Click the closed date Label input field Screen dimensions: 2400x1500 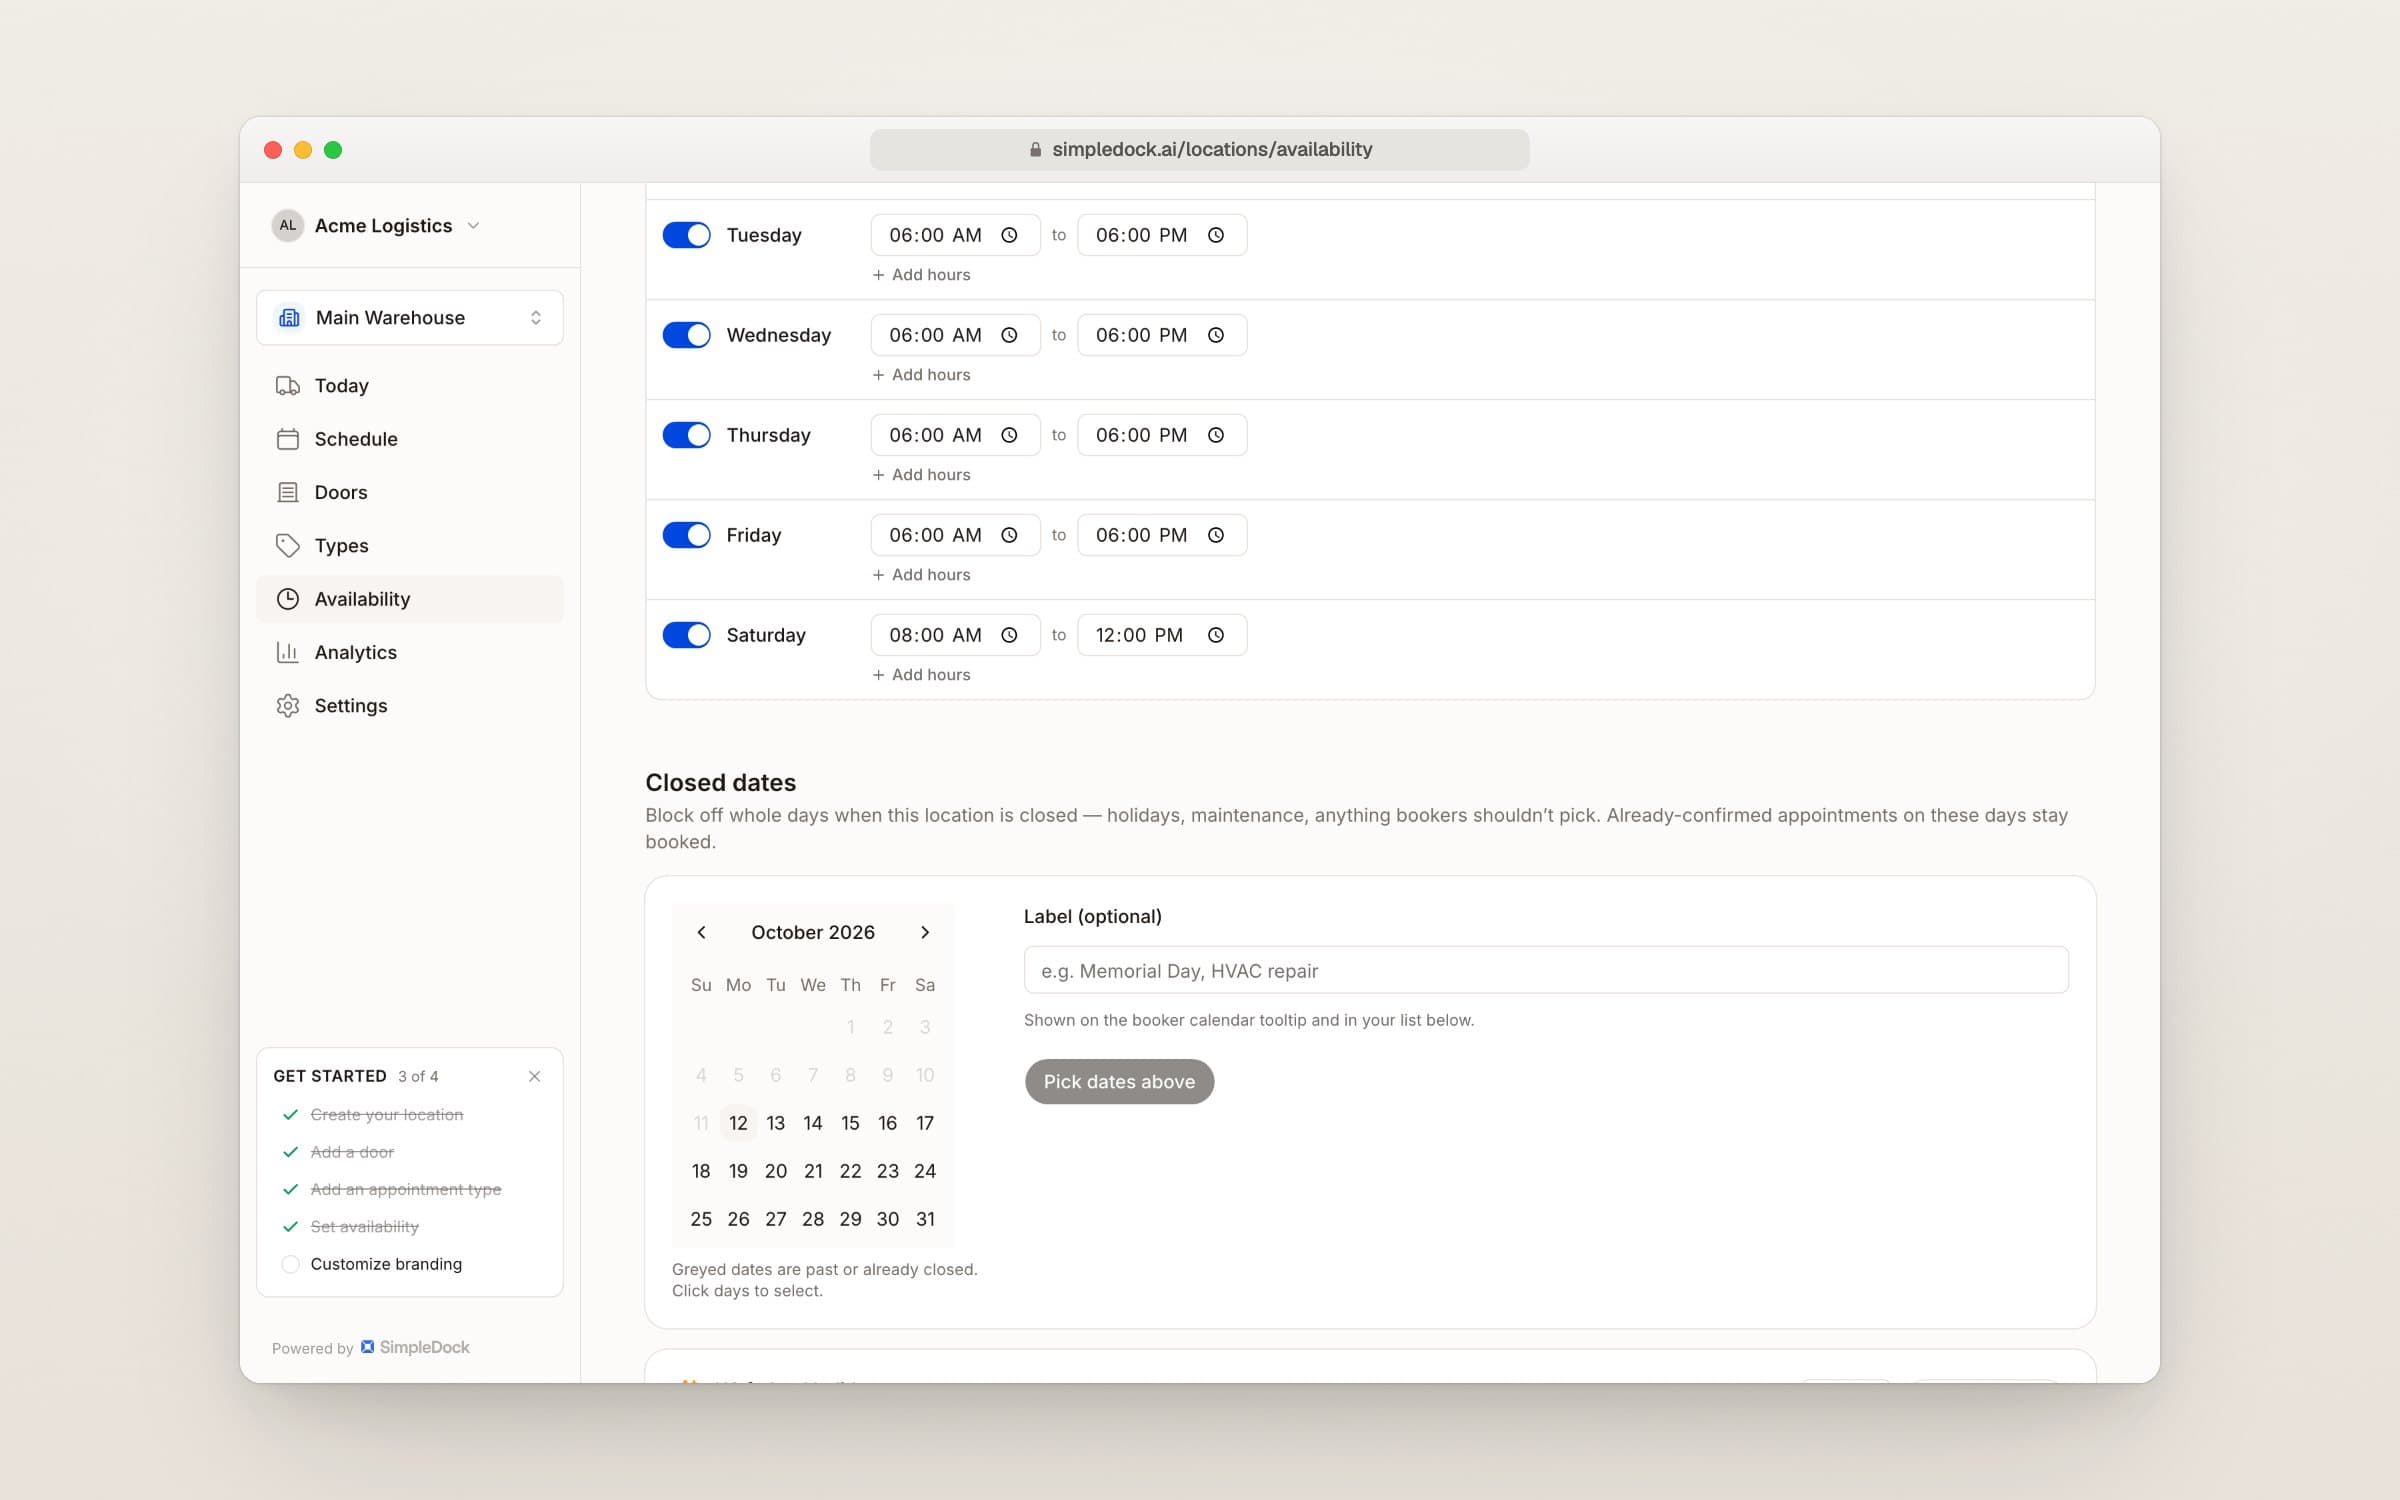1546,970
